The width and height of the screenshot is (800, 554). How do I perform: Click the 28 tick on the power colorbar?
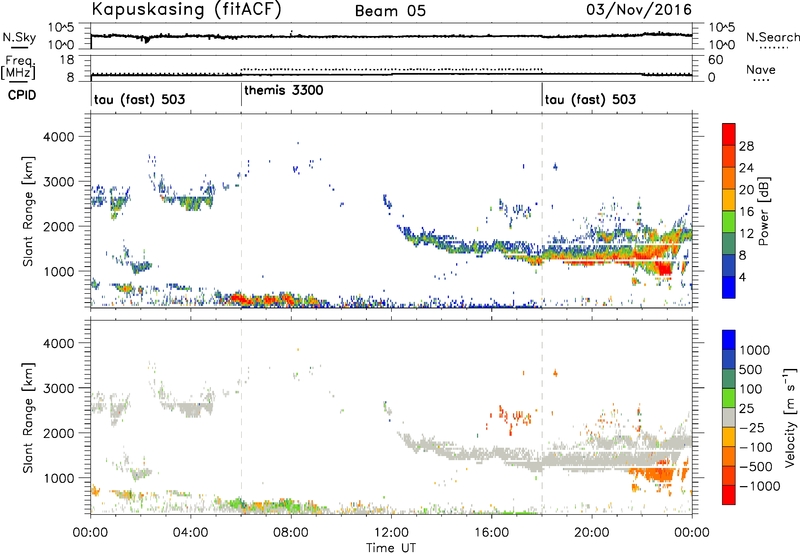[x=746, y=146]
